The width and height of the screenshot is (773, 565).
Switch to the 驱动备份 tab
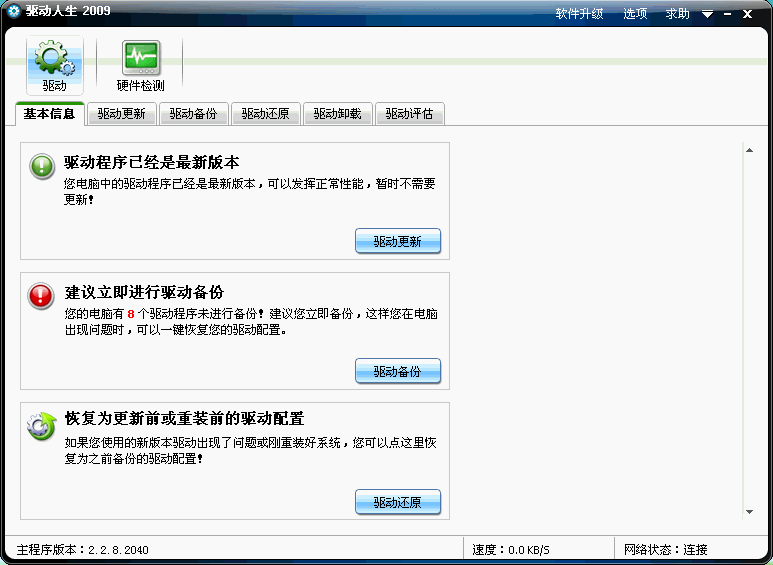[x=193, y=114]
